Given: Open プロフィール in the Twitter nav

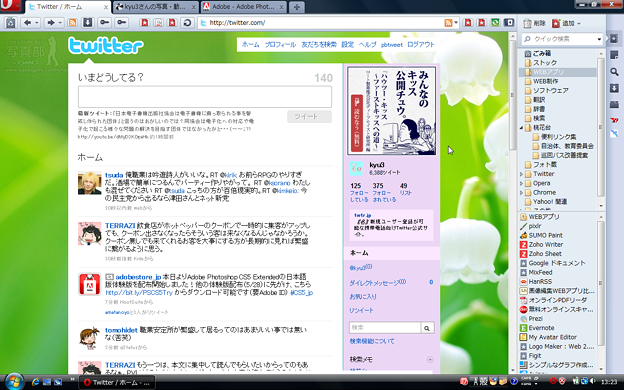Looking at the screenshot, I should pyautogui.click(x=280, y=45).
